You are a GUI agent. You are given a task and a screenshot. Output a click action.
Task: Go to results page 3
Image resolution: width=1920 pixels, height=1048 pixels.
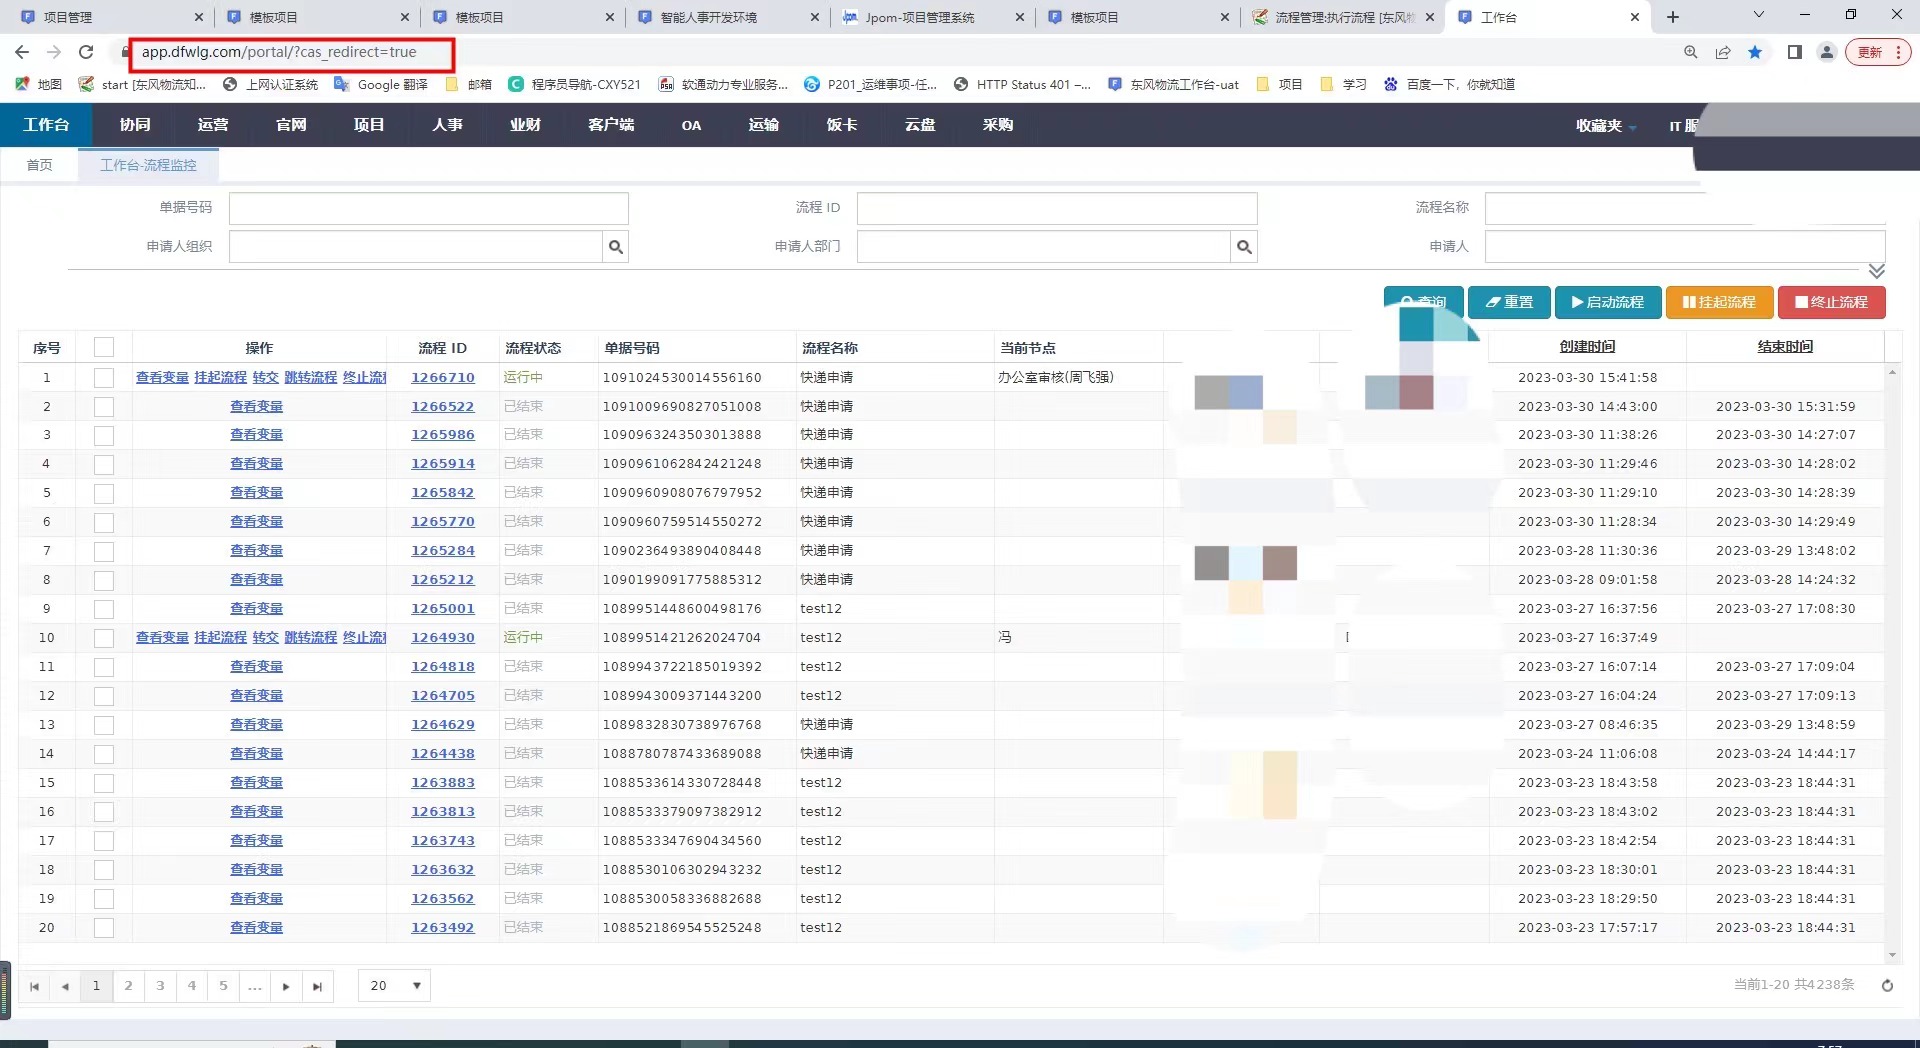[x=160, y=986]
